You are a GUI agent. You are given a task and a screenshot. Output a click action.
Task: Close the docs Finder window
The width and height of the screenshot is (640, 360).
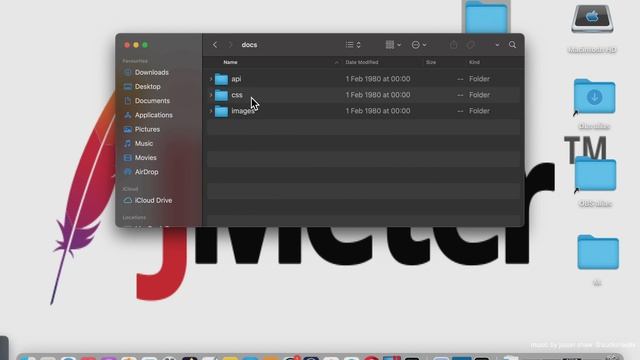127,45
